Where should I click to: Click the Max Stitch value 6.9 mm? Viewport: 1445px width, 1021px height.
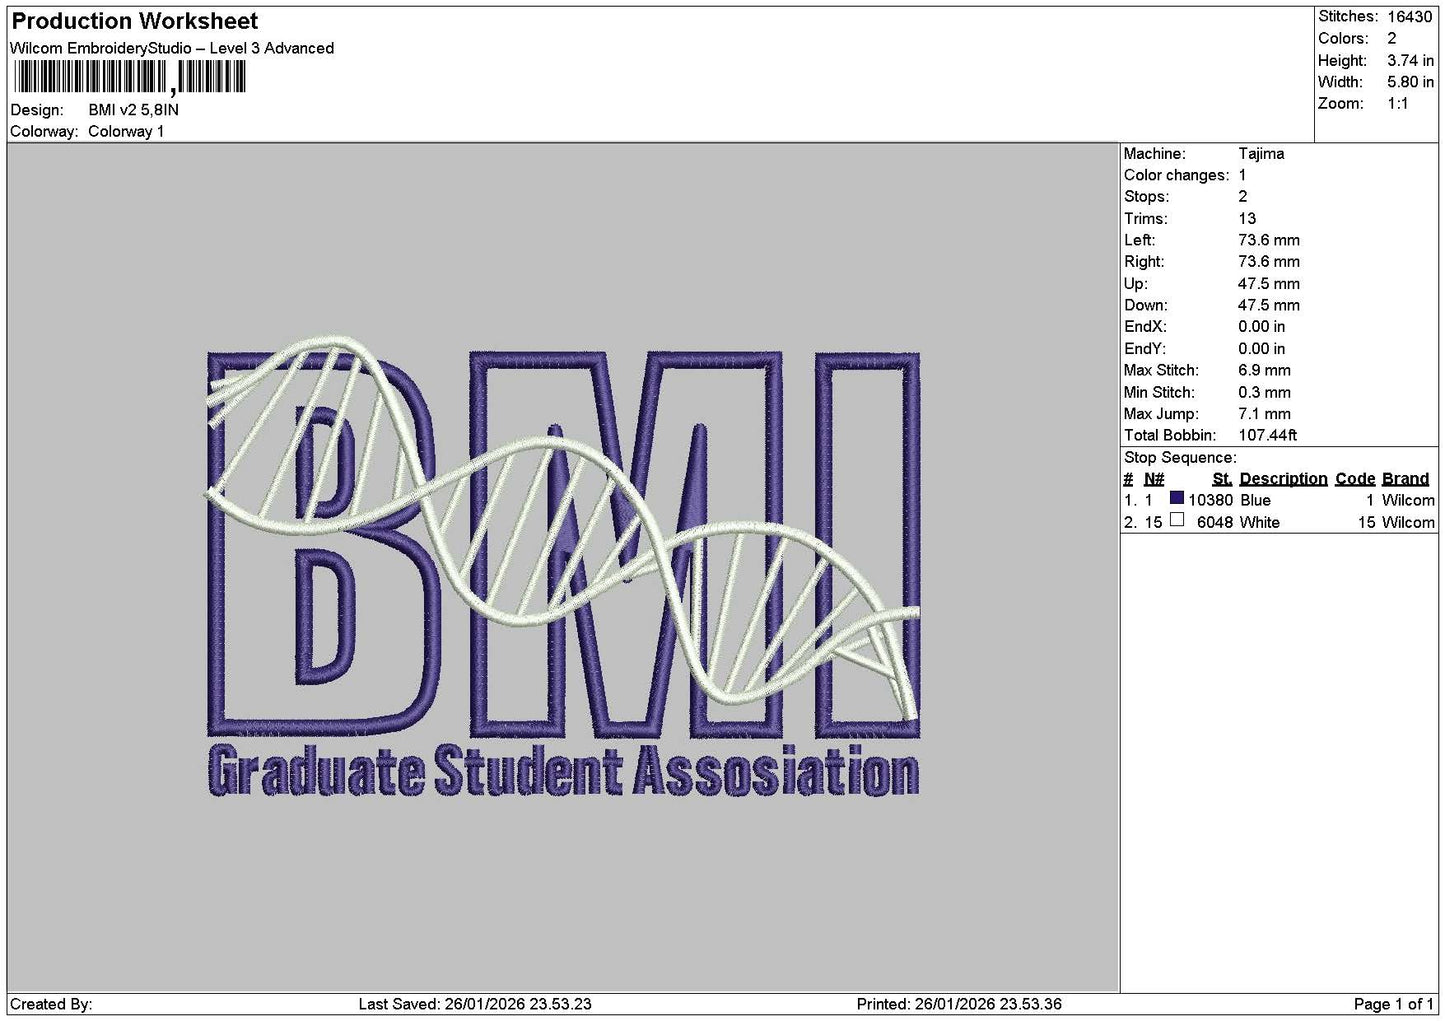[1264, 370]
